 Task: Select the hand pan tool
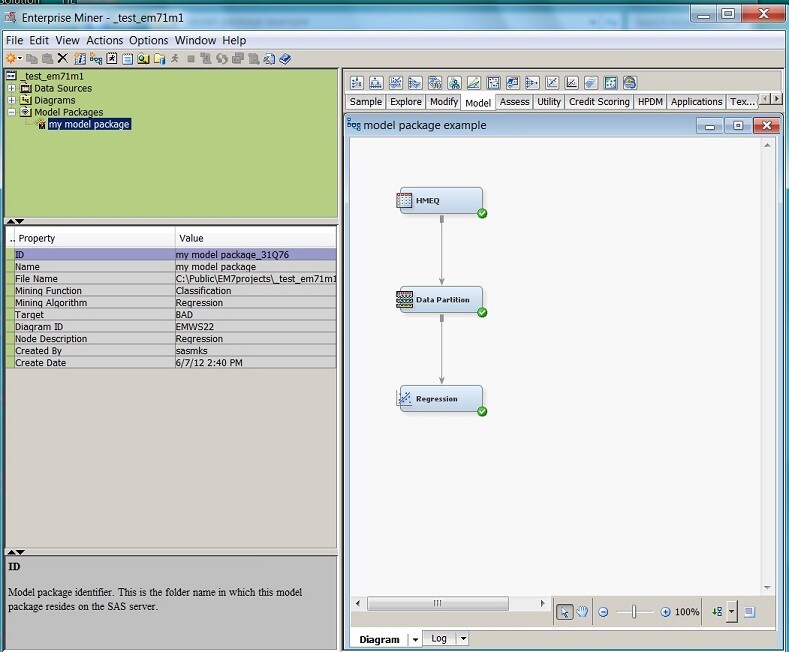[581, 612]
